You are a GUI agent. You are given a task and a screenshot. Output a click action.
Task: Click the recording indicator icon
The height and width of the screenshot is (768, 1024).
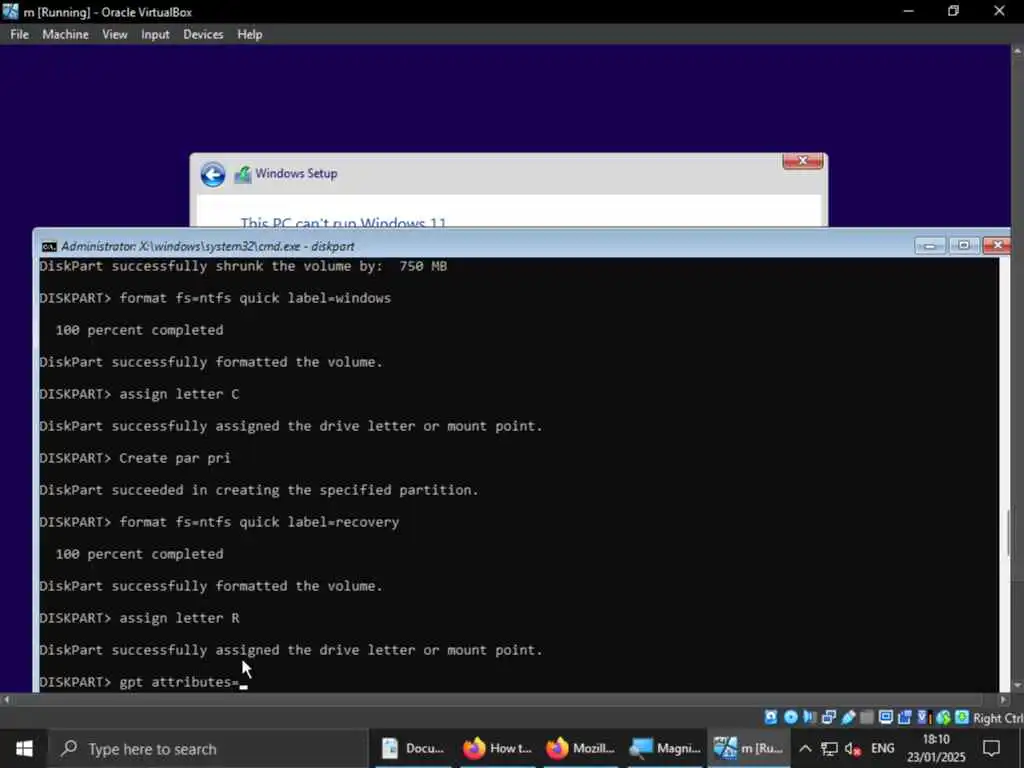(x=904, y=717)
